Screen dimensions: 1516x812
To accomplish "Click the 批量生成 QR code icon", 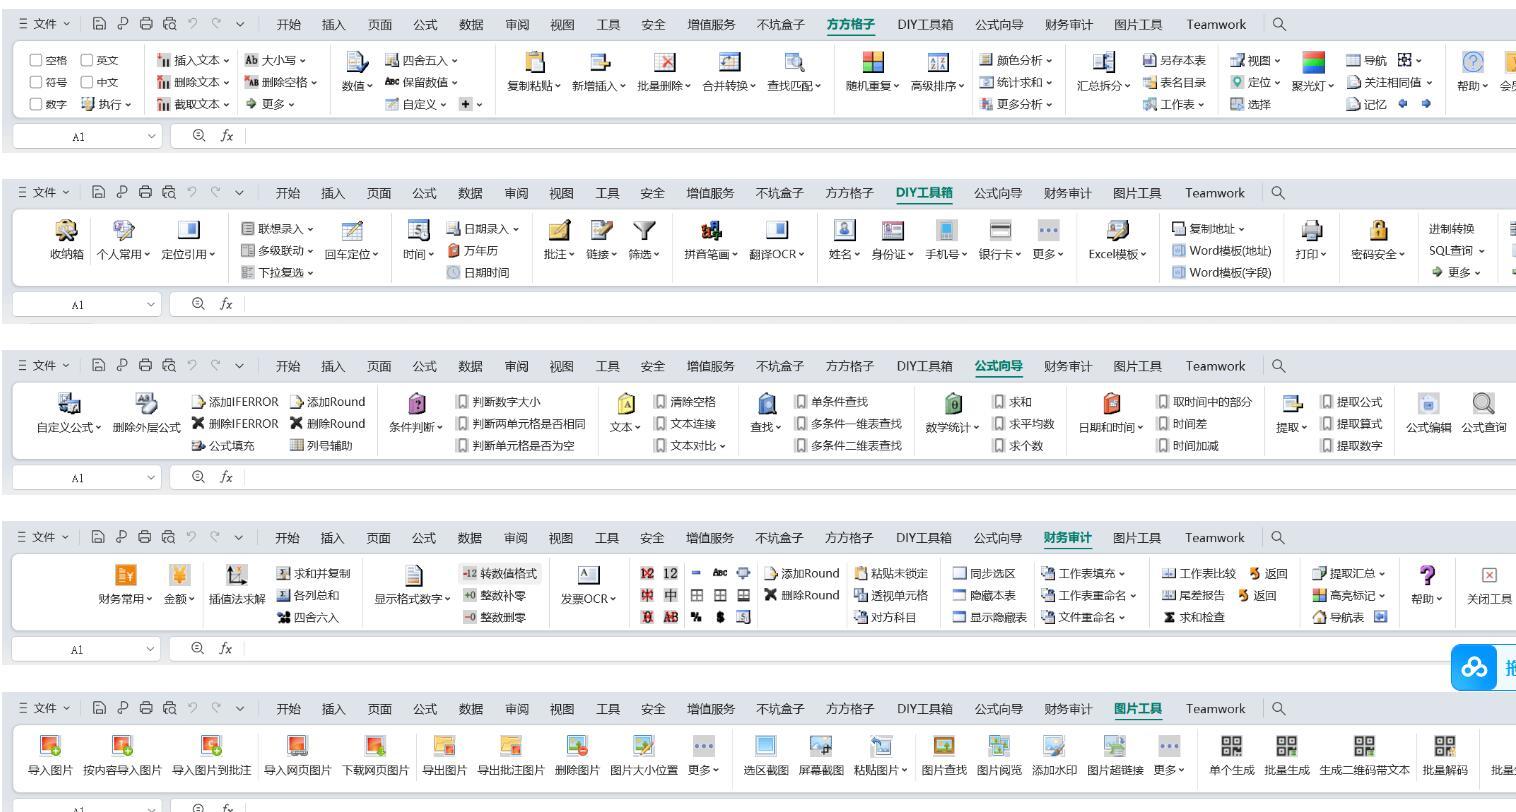I will [1284, 755].
